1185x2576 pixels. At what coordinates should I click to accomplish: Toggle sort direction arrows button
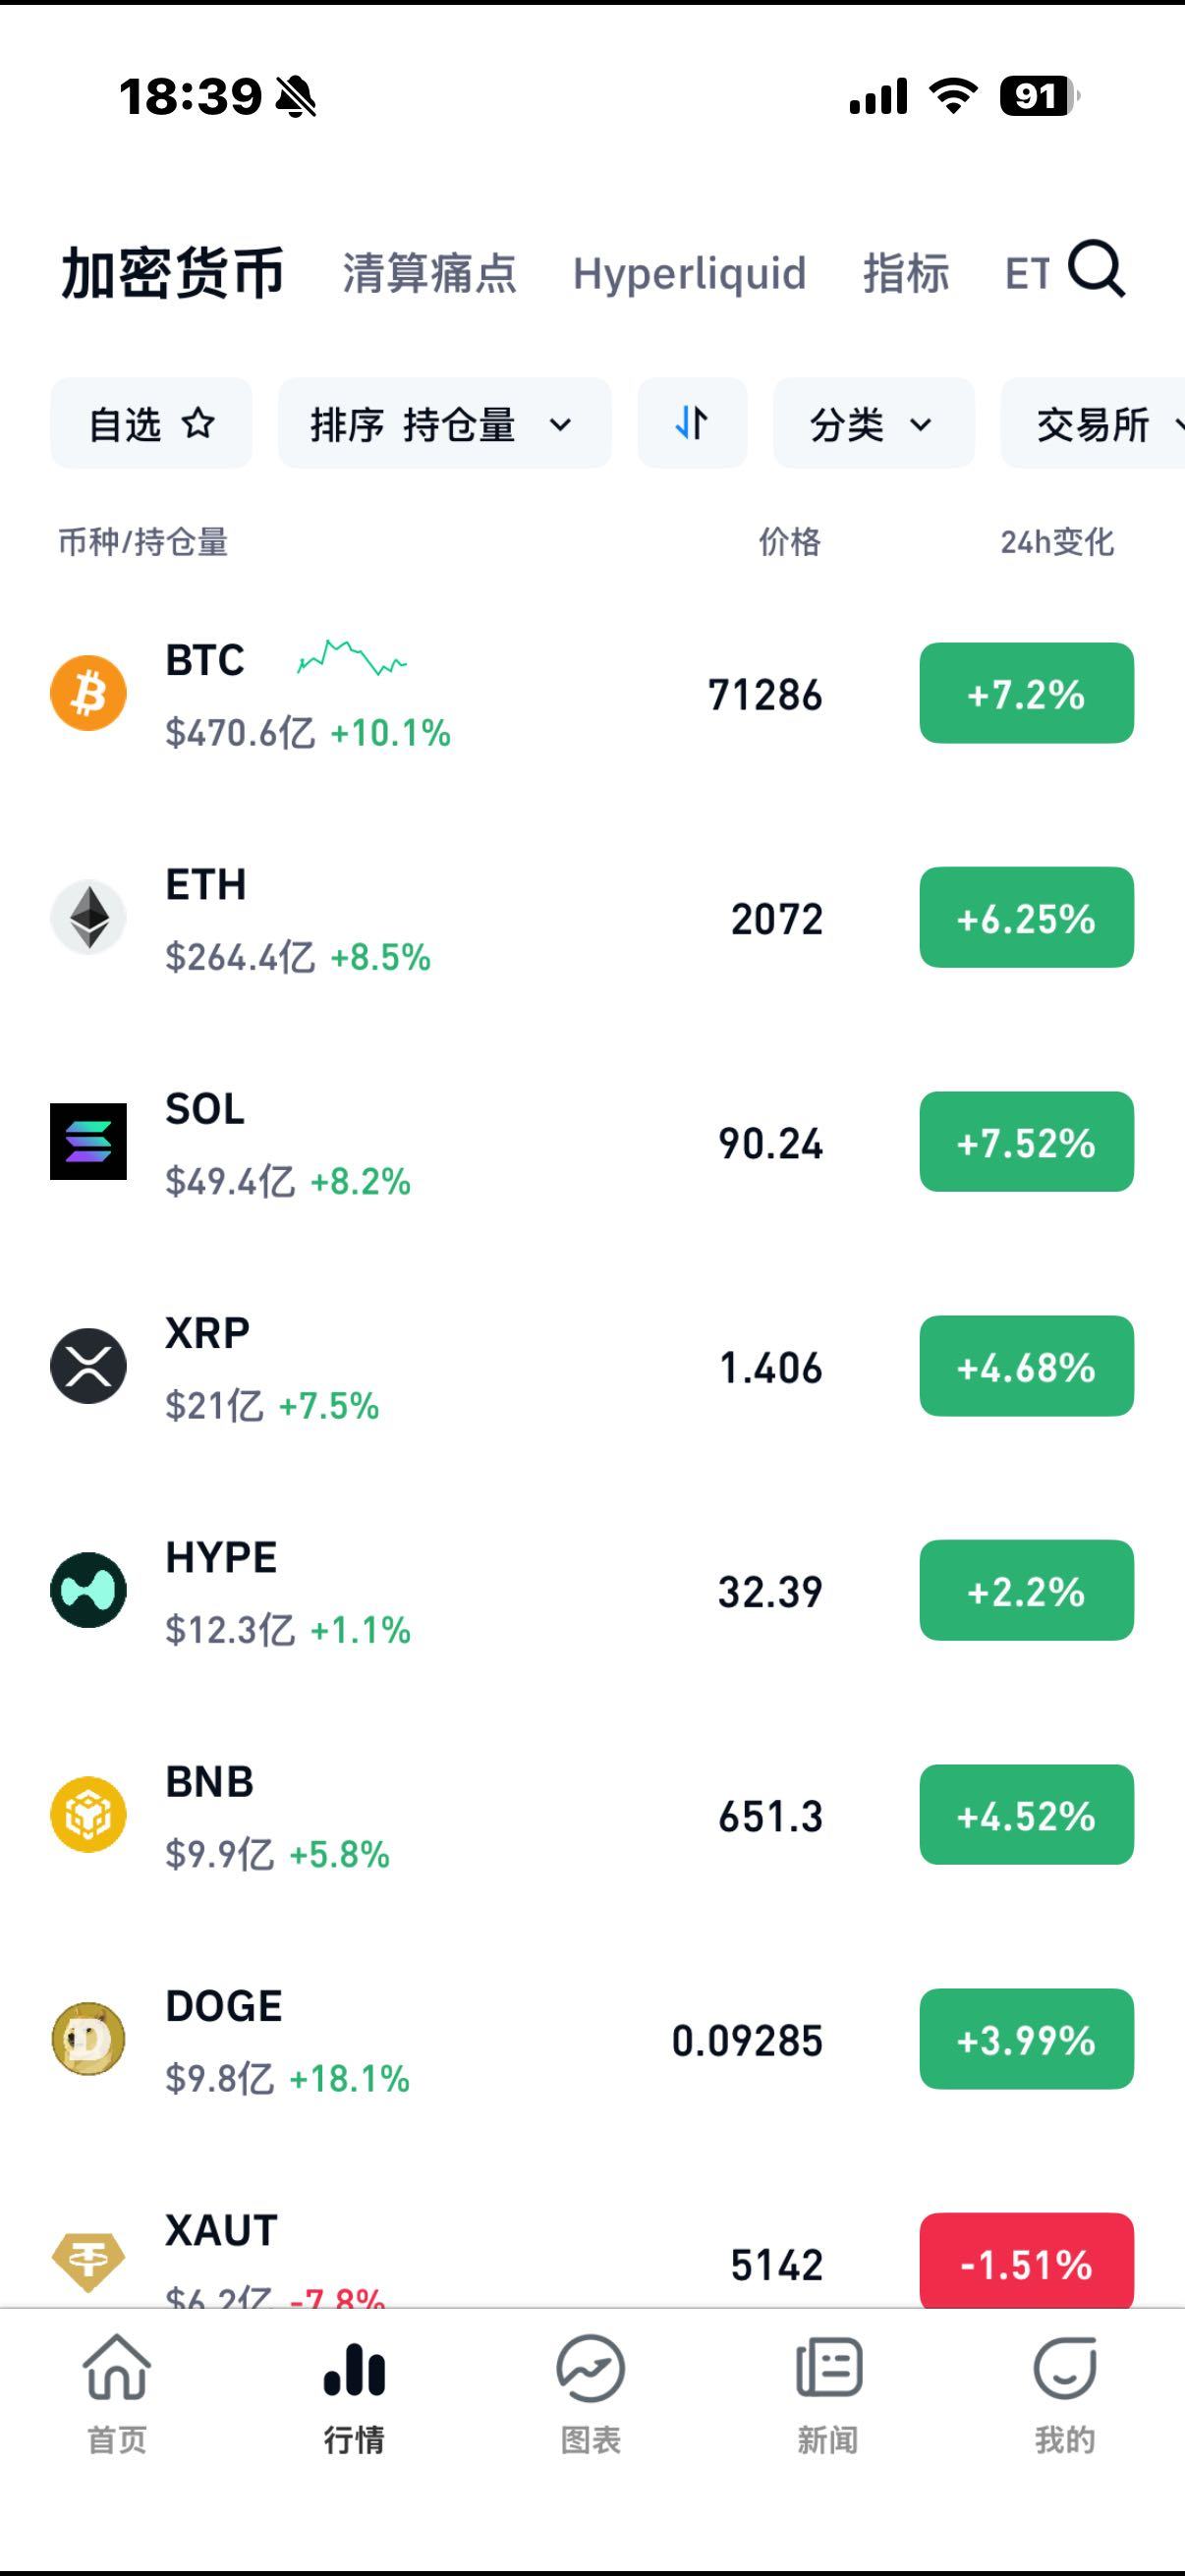(692, 424)
